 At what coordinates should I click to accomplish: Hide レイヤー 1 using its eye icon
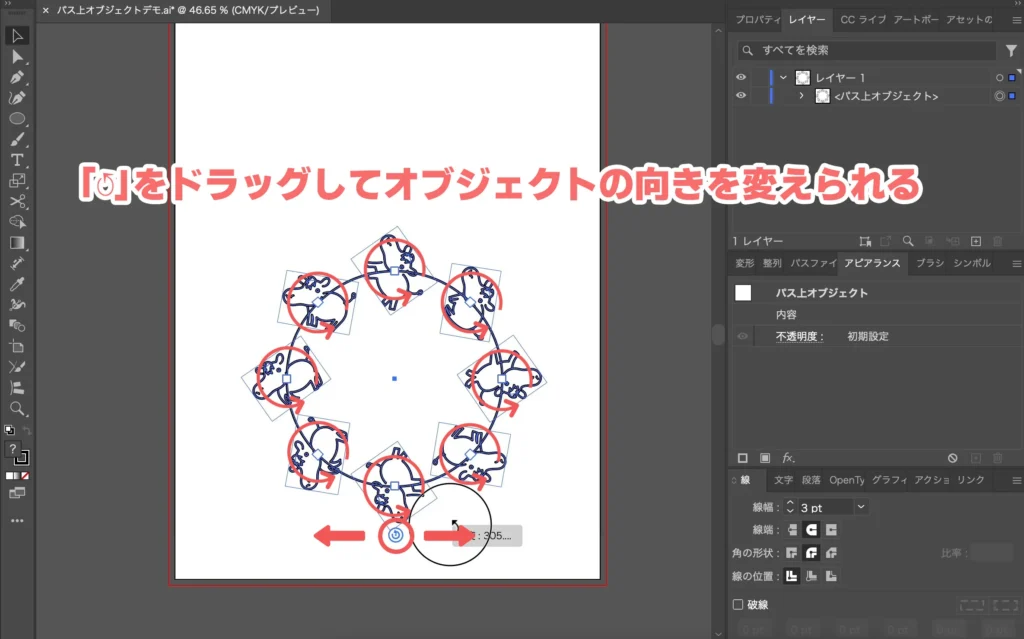click(x=741, y=77)
